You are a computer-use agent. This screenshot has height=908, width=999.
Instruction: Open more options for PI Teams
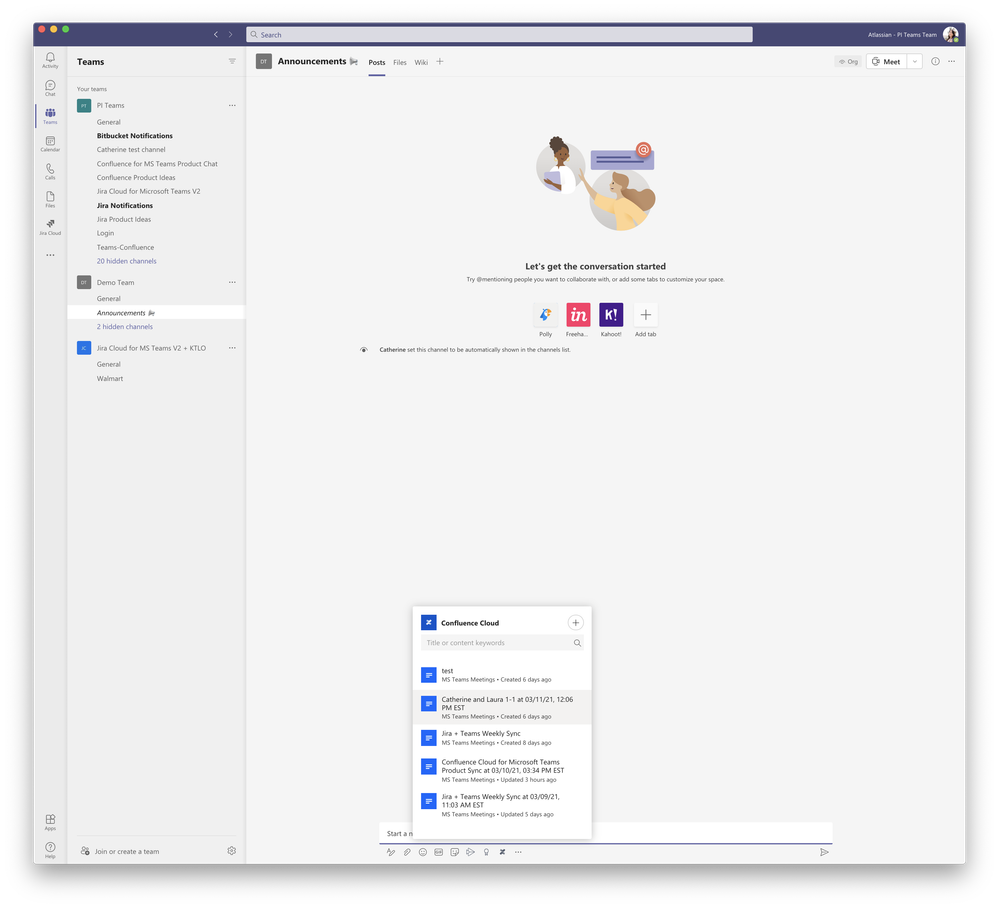232,105
